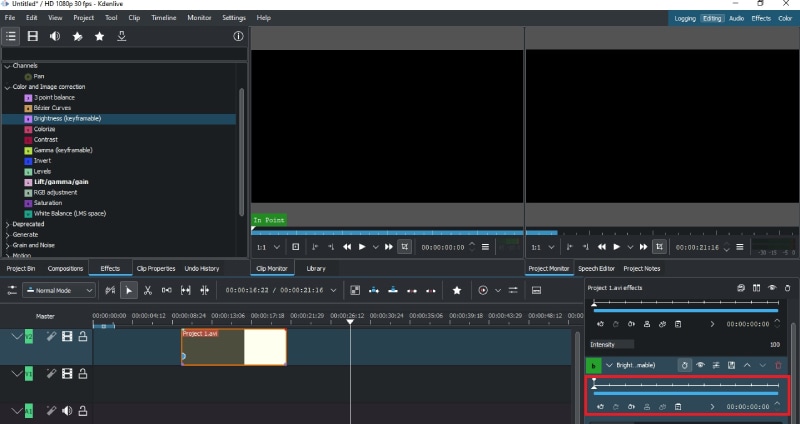Show main effects list icon
800x424 pixels.
(11, 36)
